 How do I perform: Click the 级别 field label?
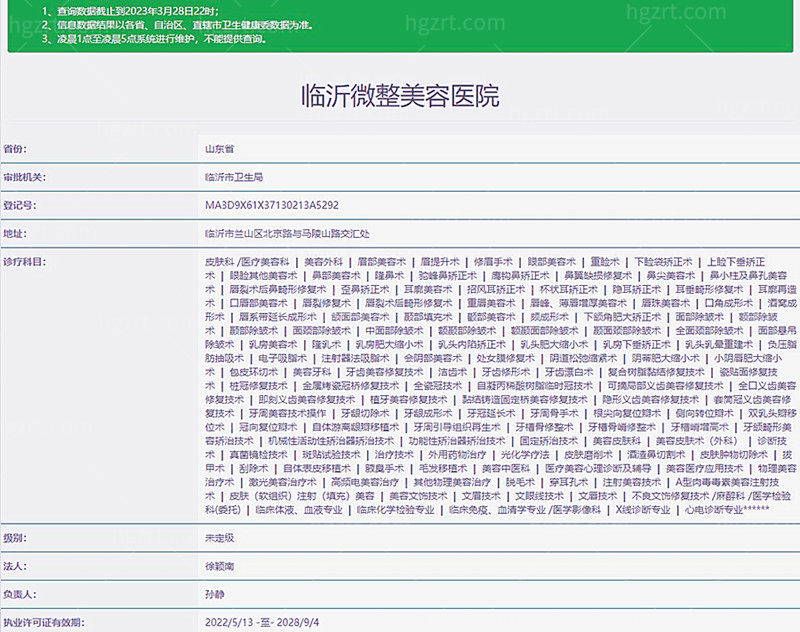[x=15, y=538]
